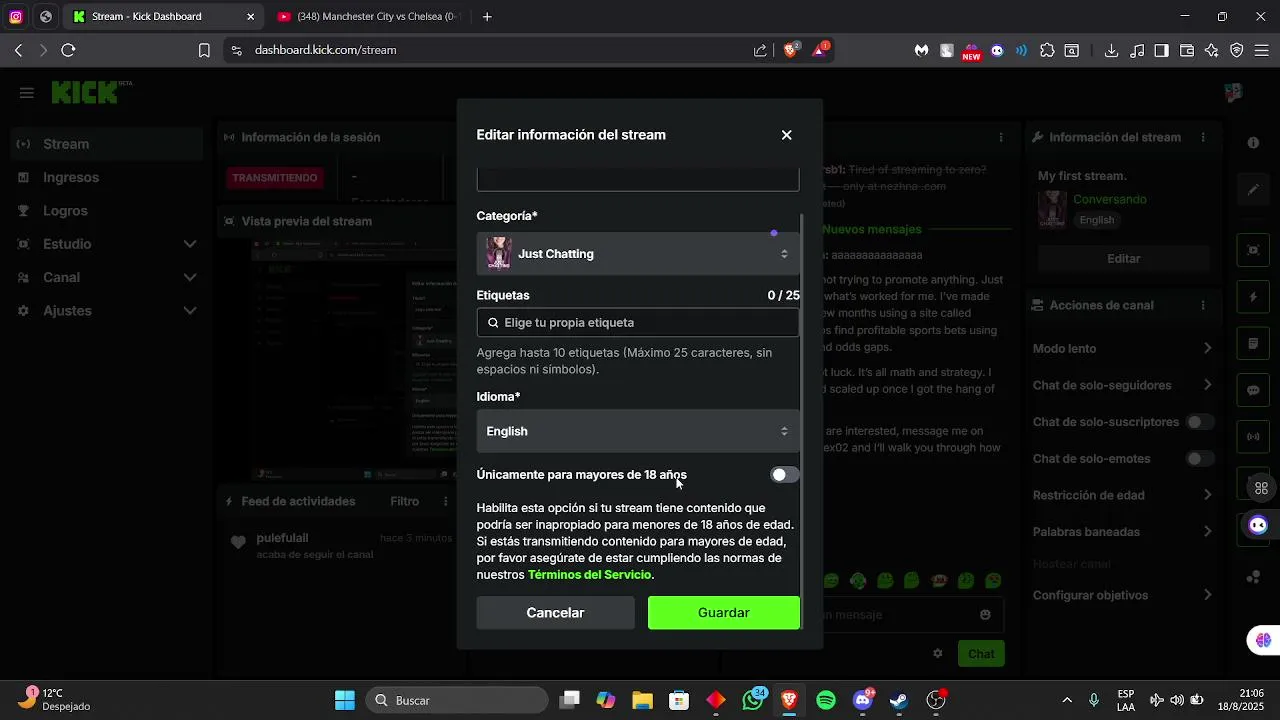Toggle Chat de solo-emotes switch
Viewport: 1280px width, 720px height.
1200,459
